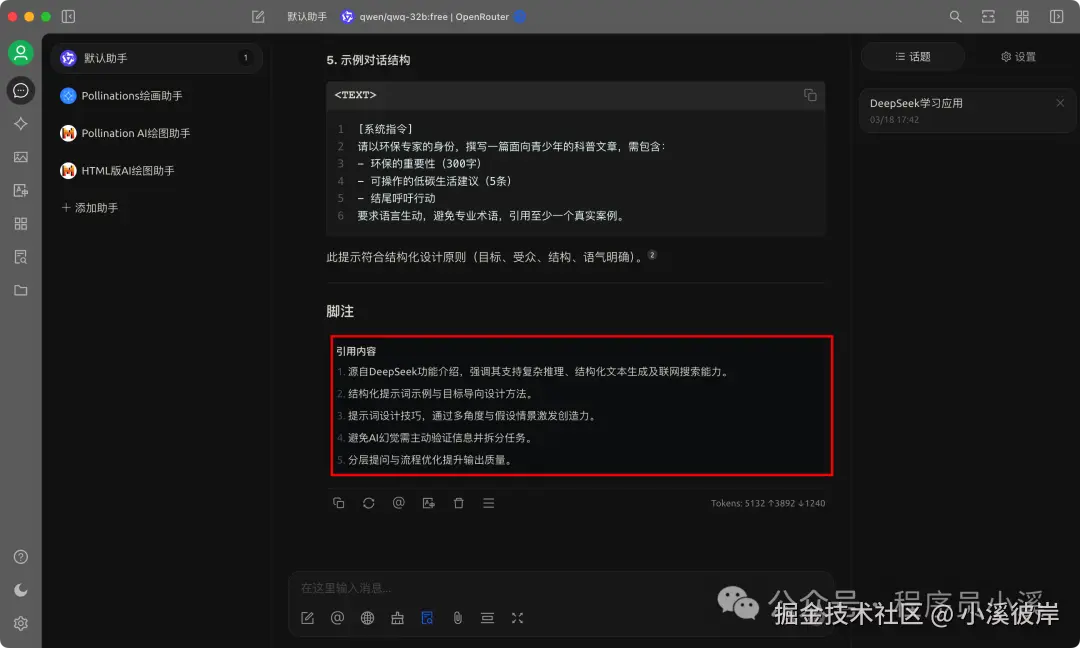Open the grid apps icon at top right

coord(1022,17)
